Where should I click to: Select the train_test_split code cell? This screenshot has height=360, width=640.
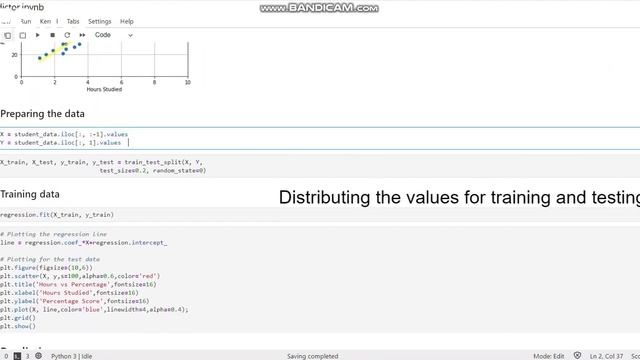coord(320,167)
